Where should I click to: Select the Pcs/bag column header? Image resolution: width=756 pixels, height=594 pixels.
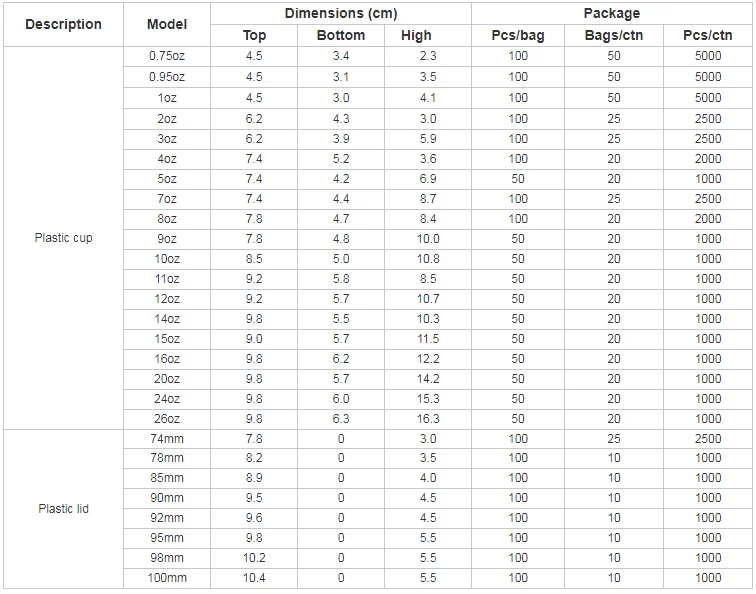[518, 35]
